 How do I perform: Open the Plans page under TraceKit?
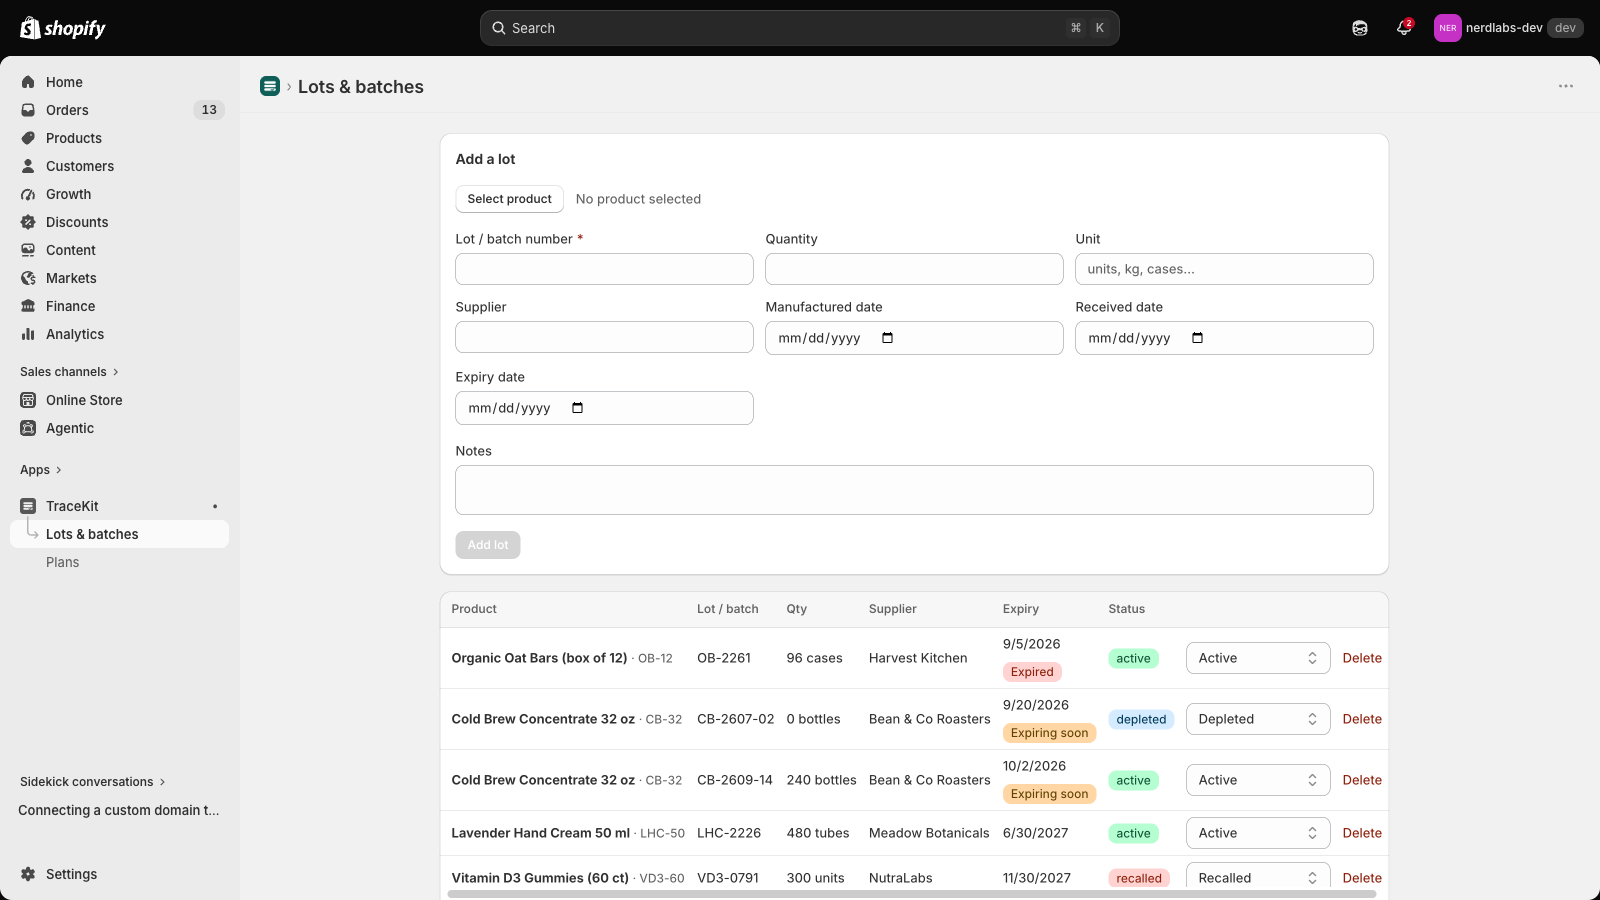click(x=62, y=562)
